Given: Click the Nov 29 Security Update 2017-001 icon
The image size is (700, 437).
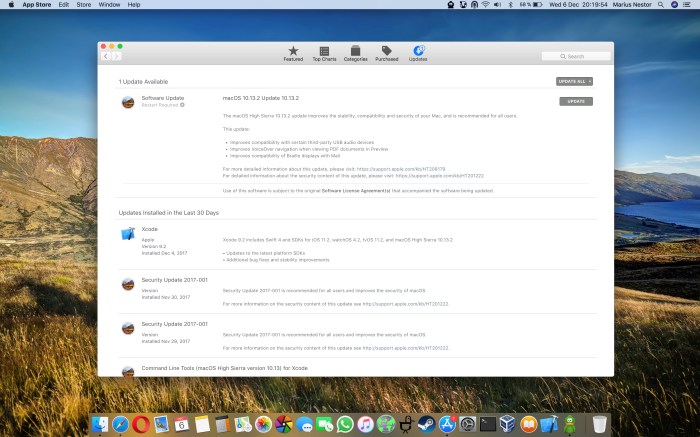Looking at the screenshot, I should click(128, 328).
